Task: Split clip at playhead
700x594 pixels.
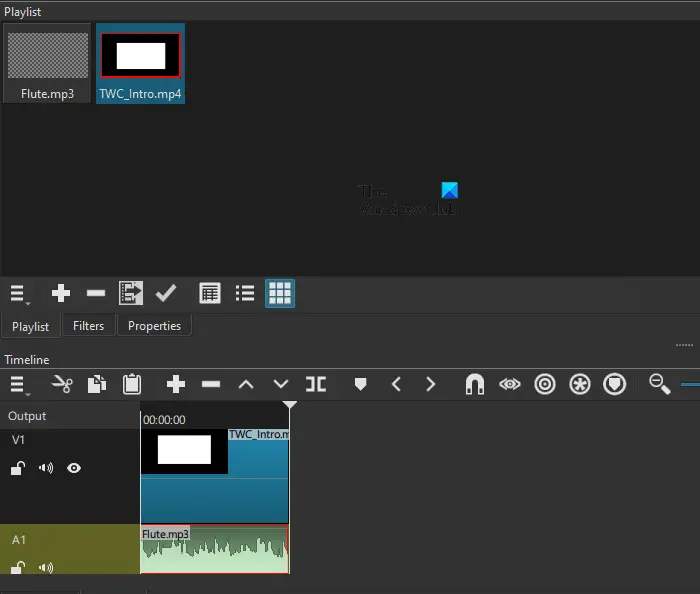Action: tap(316, 384)
